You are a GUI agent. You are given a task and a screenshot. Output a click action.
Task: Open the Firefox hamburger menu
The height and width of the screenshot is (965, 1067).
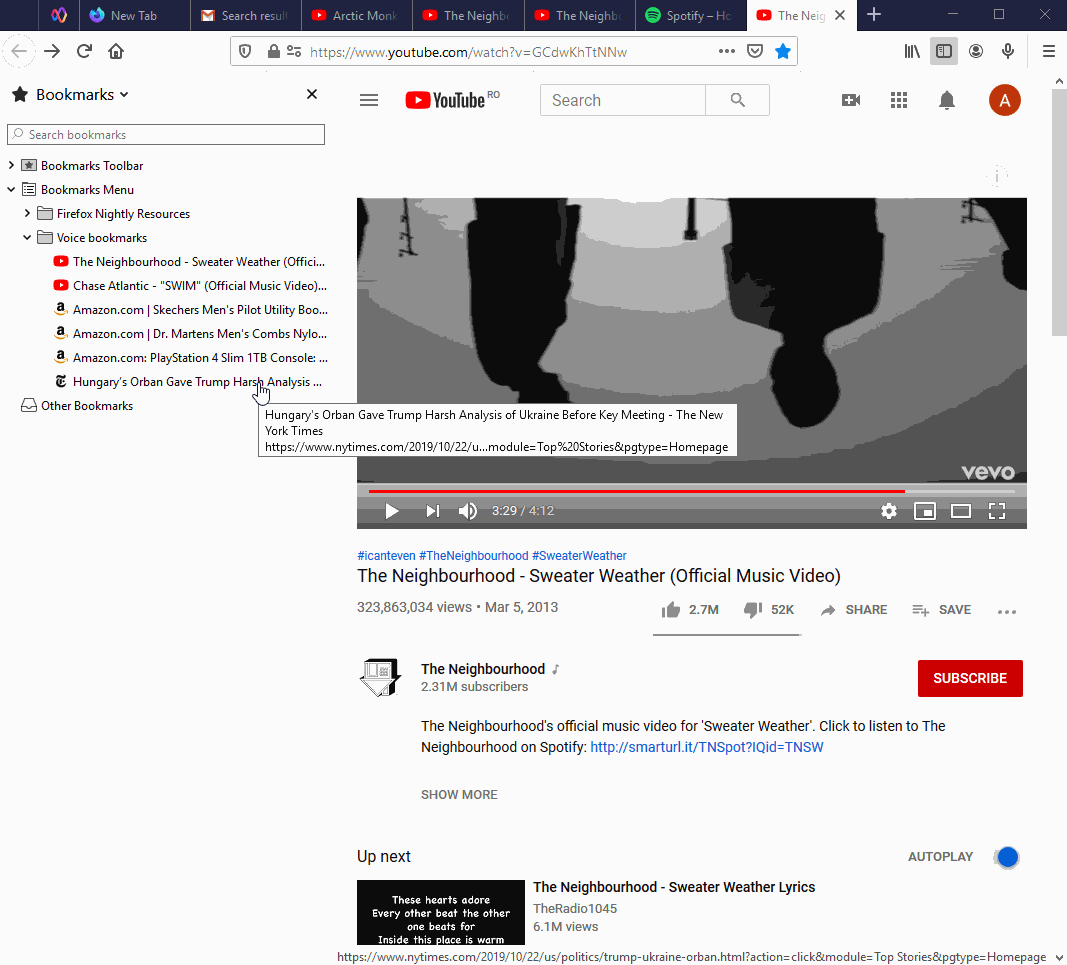click(x=1049, y=51)
